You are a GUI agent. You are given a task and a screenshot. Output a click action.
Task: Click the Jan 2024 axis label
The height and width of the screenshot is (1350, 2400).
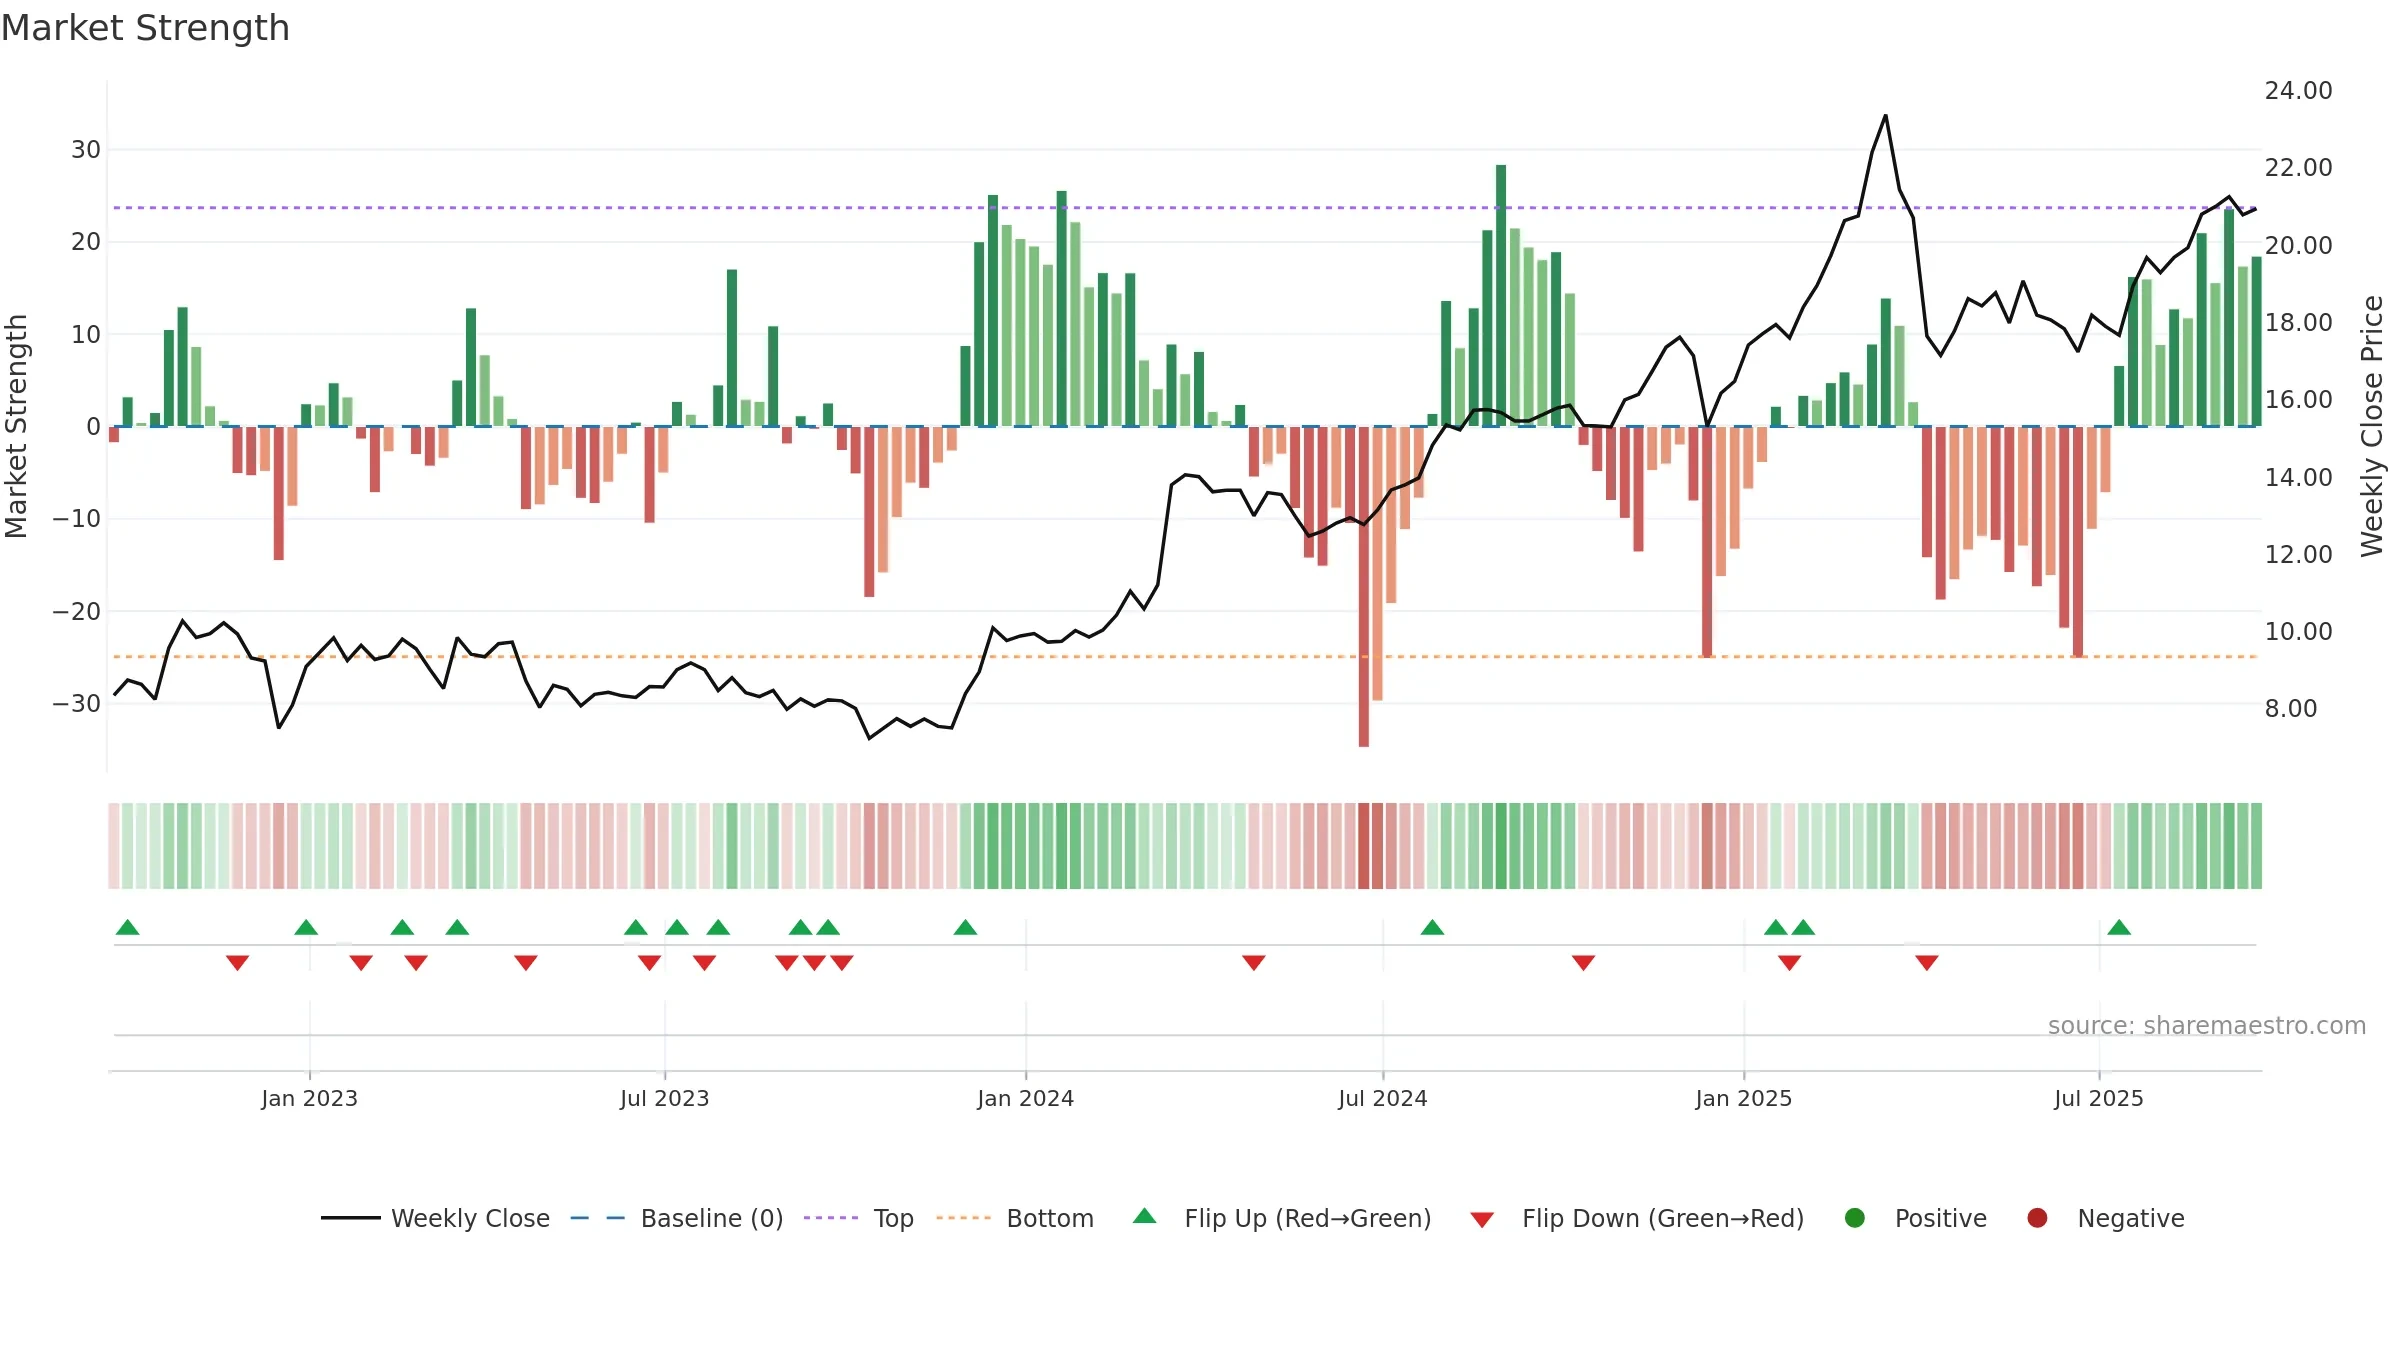(1026, 1098)
